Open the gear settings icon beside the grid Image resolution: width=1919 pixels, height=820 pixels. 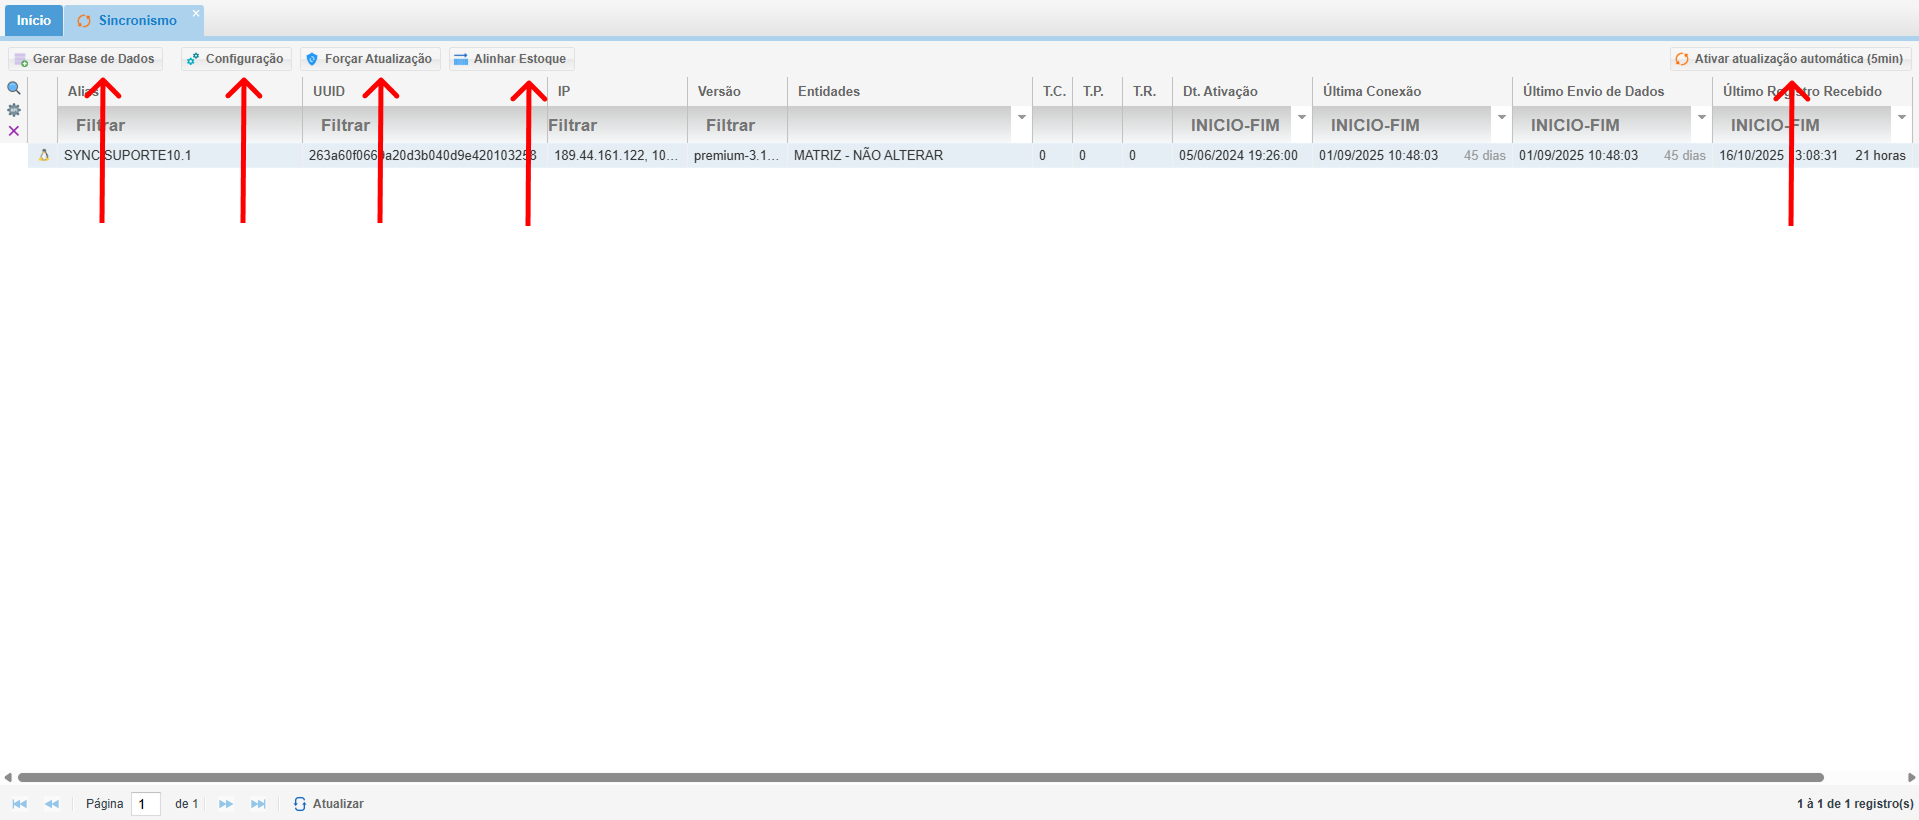[x=14, y=110]
